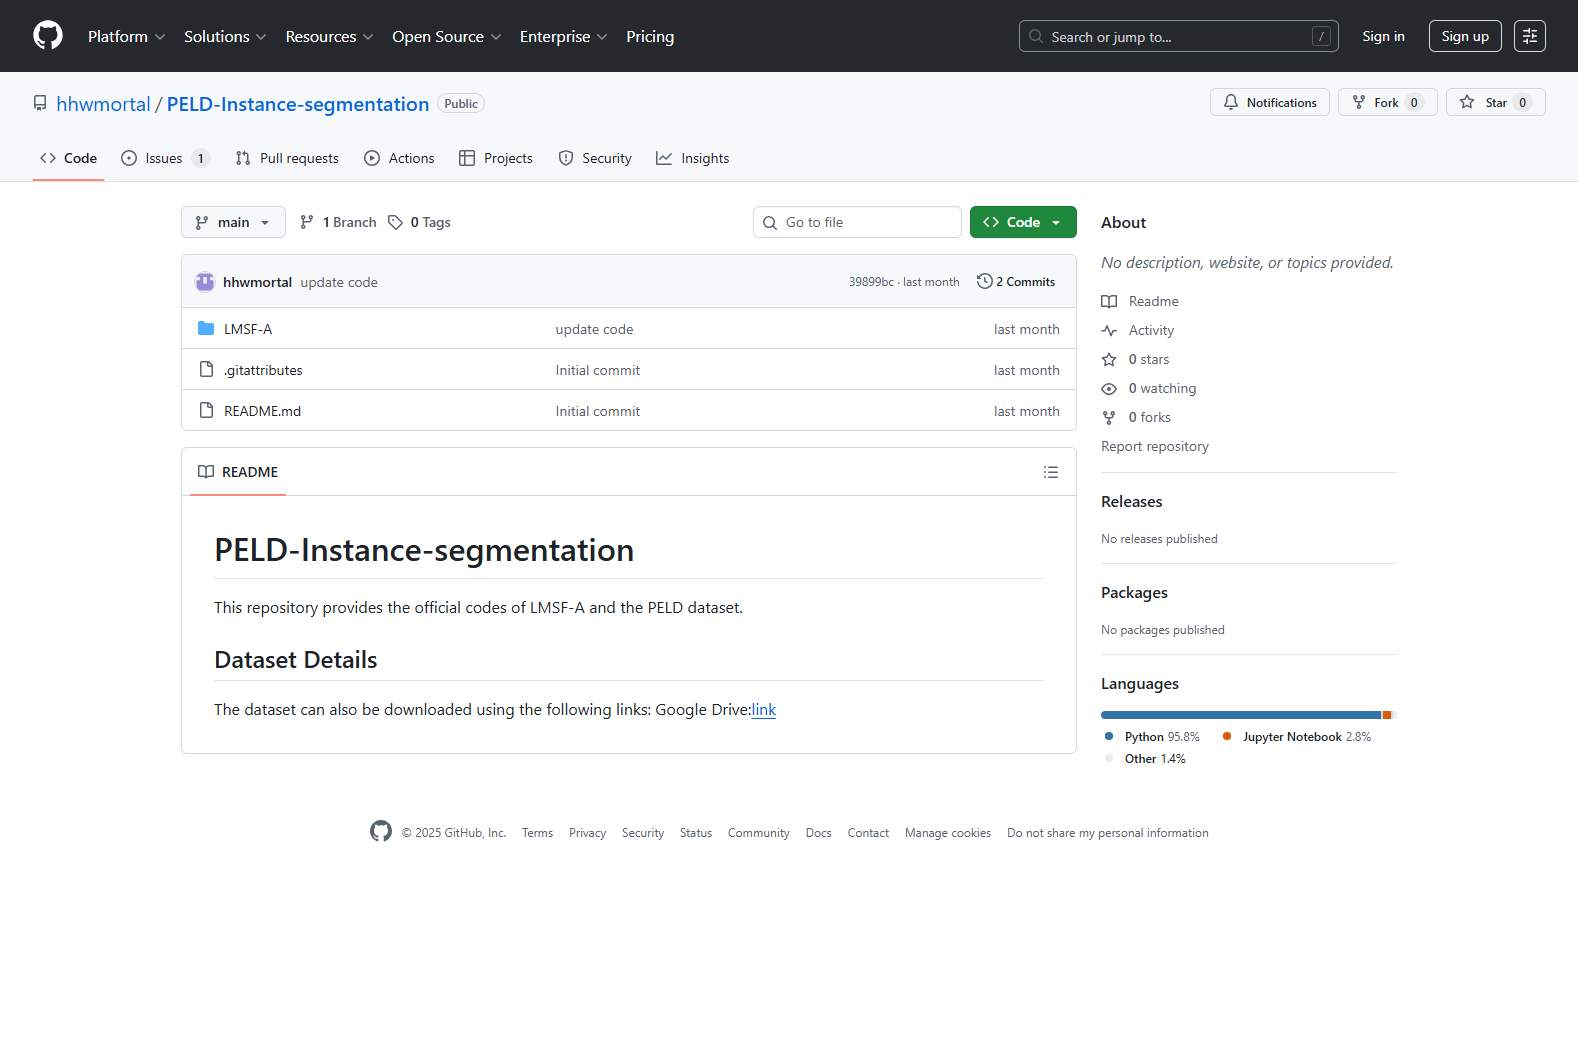Fork this repository
This screenshot has width=1578, height=1050.
(x=1388, y=102)
